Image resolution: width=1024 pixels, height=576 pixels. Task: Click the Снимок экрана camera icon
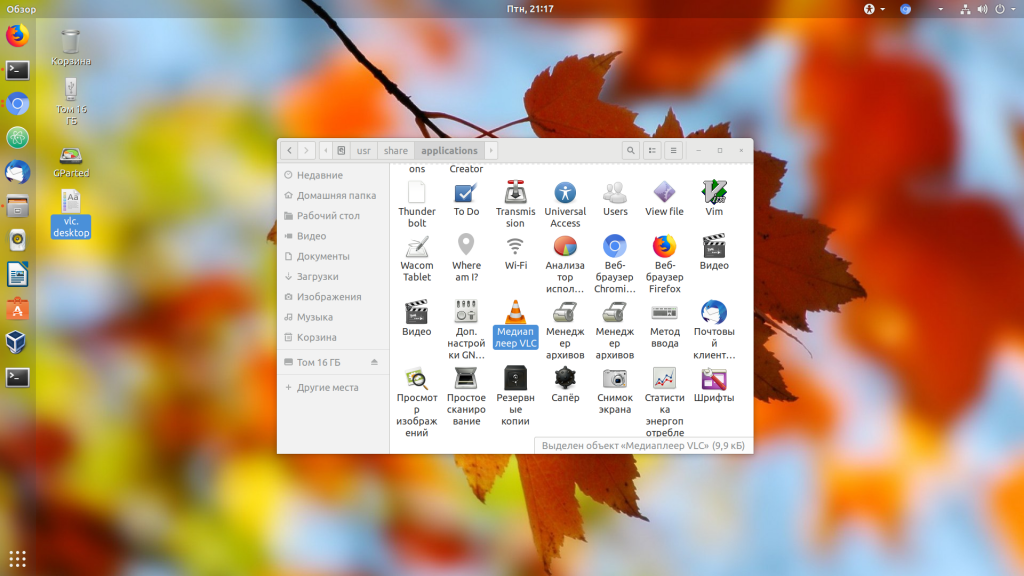tap(615, 378)
